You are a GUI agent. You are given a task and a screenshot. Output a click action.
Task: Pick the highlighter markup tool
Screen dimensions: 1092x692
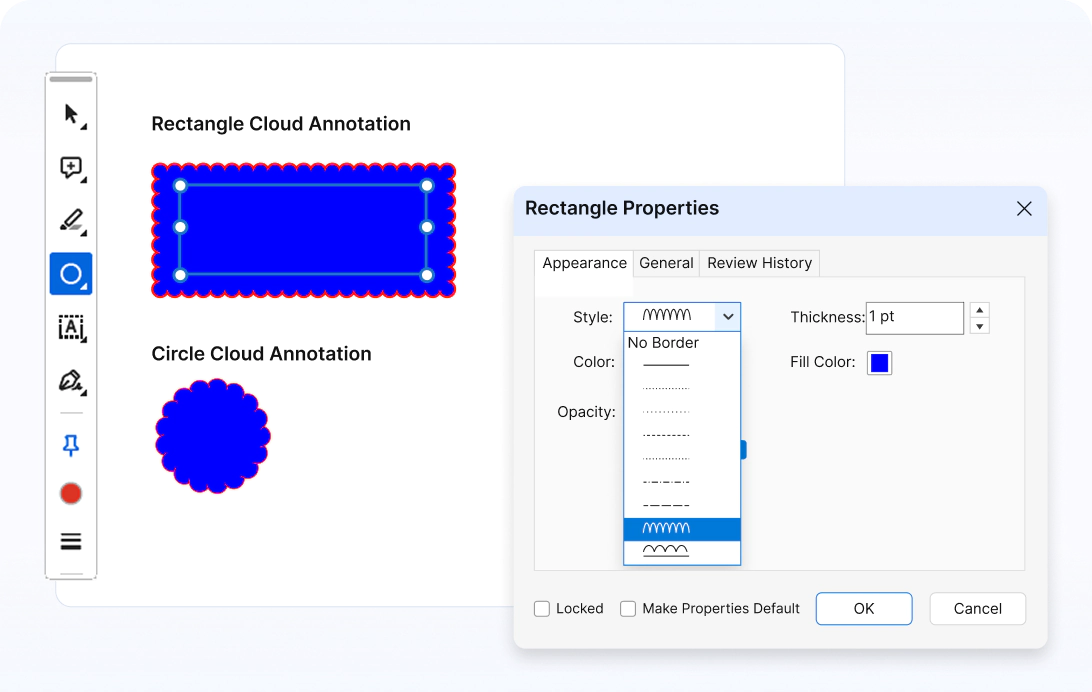click(x=72, y=221)
